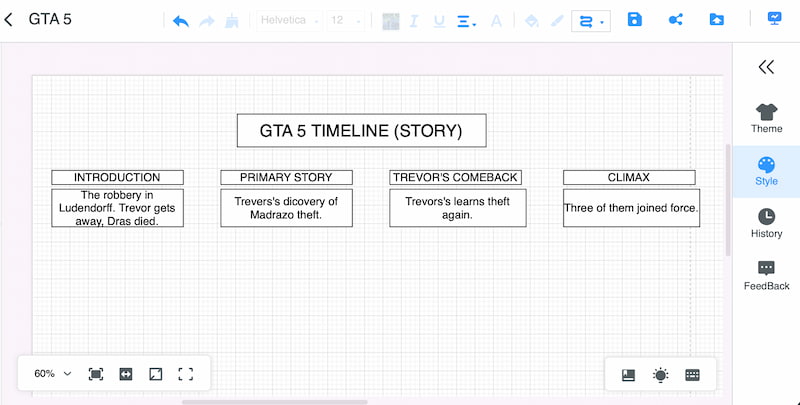The image size is (800, 405).
Task: Collapse the right side panel
Action: coord(766,67)
